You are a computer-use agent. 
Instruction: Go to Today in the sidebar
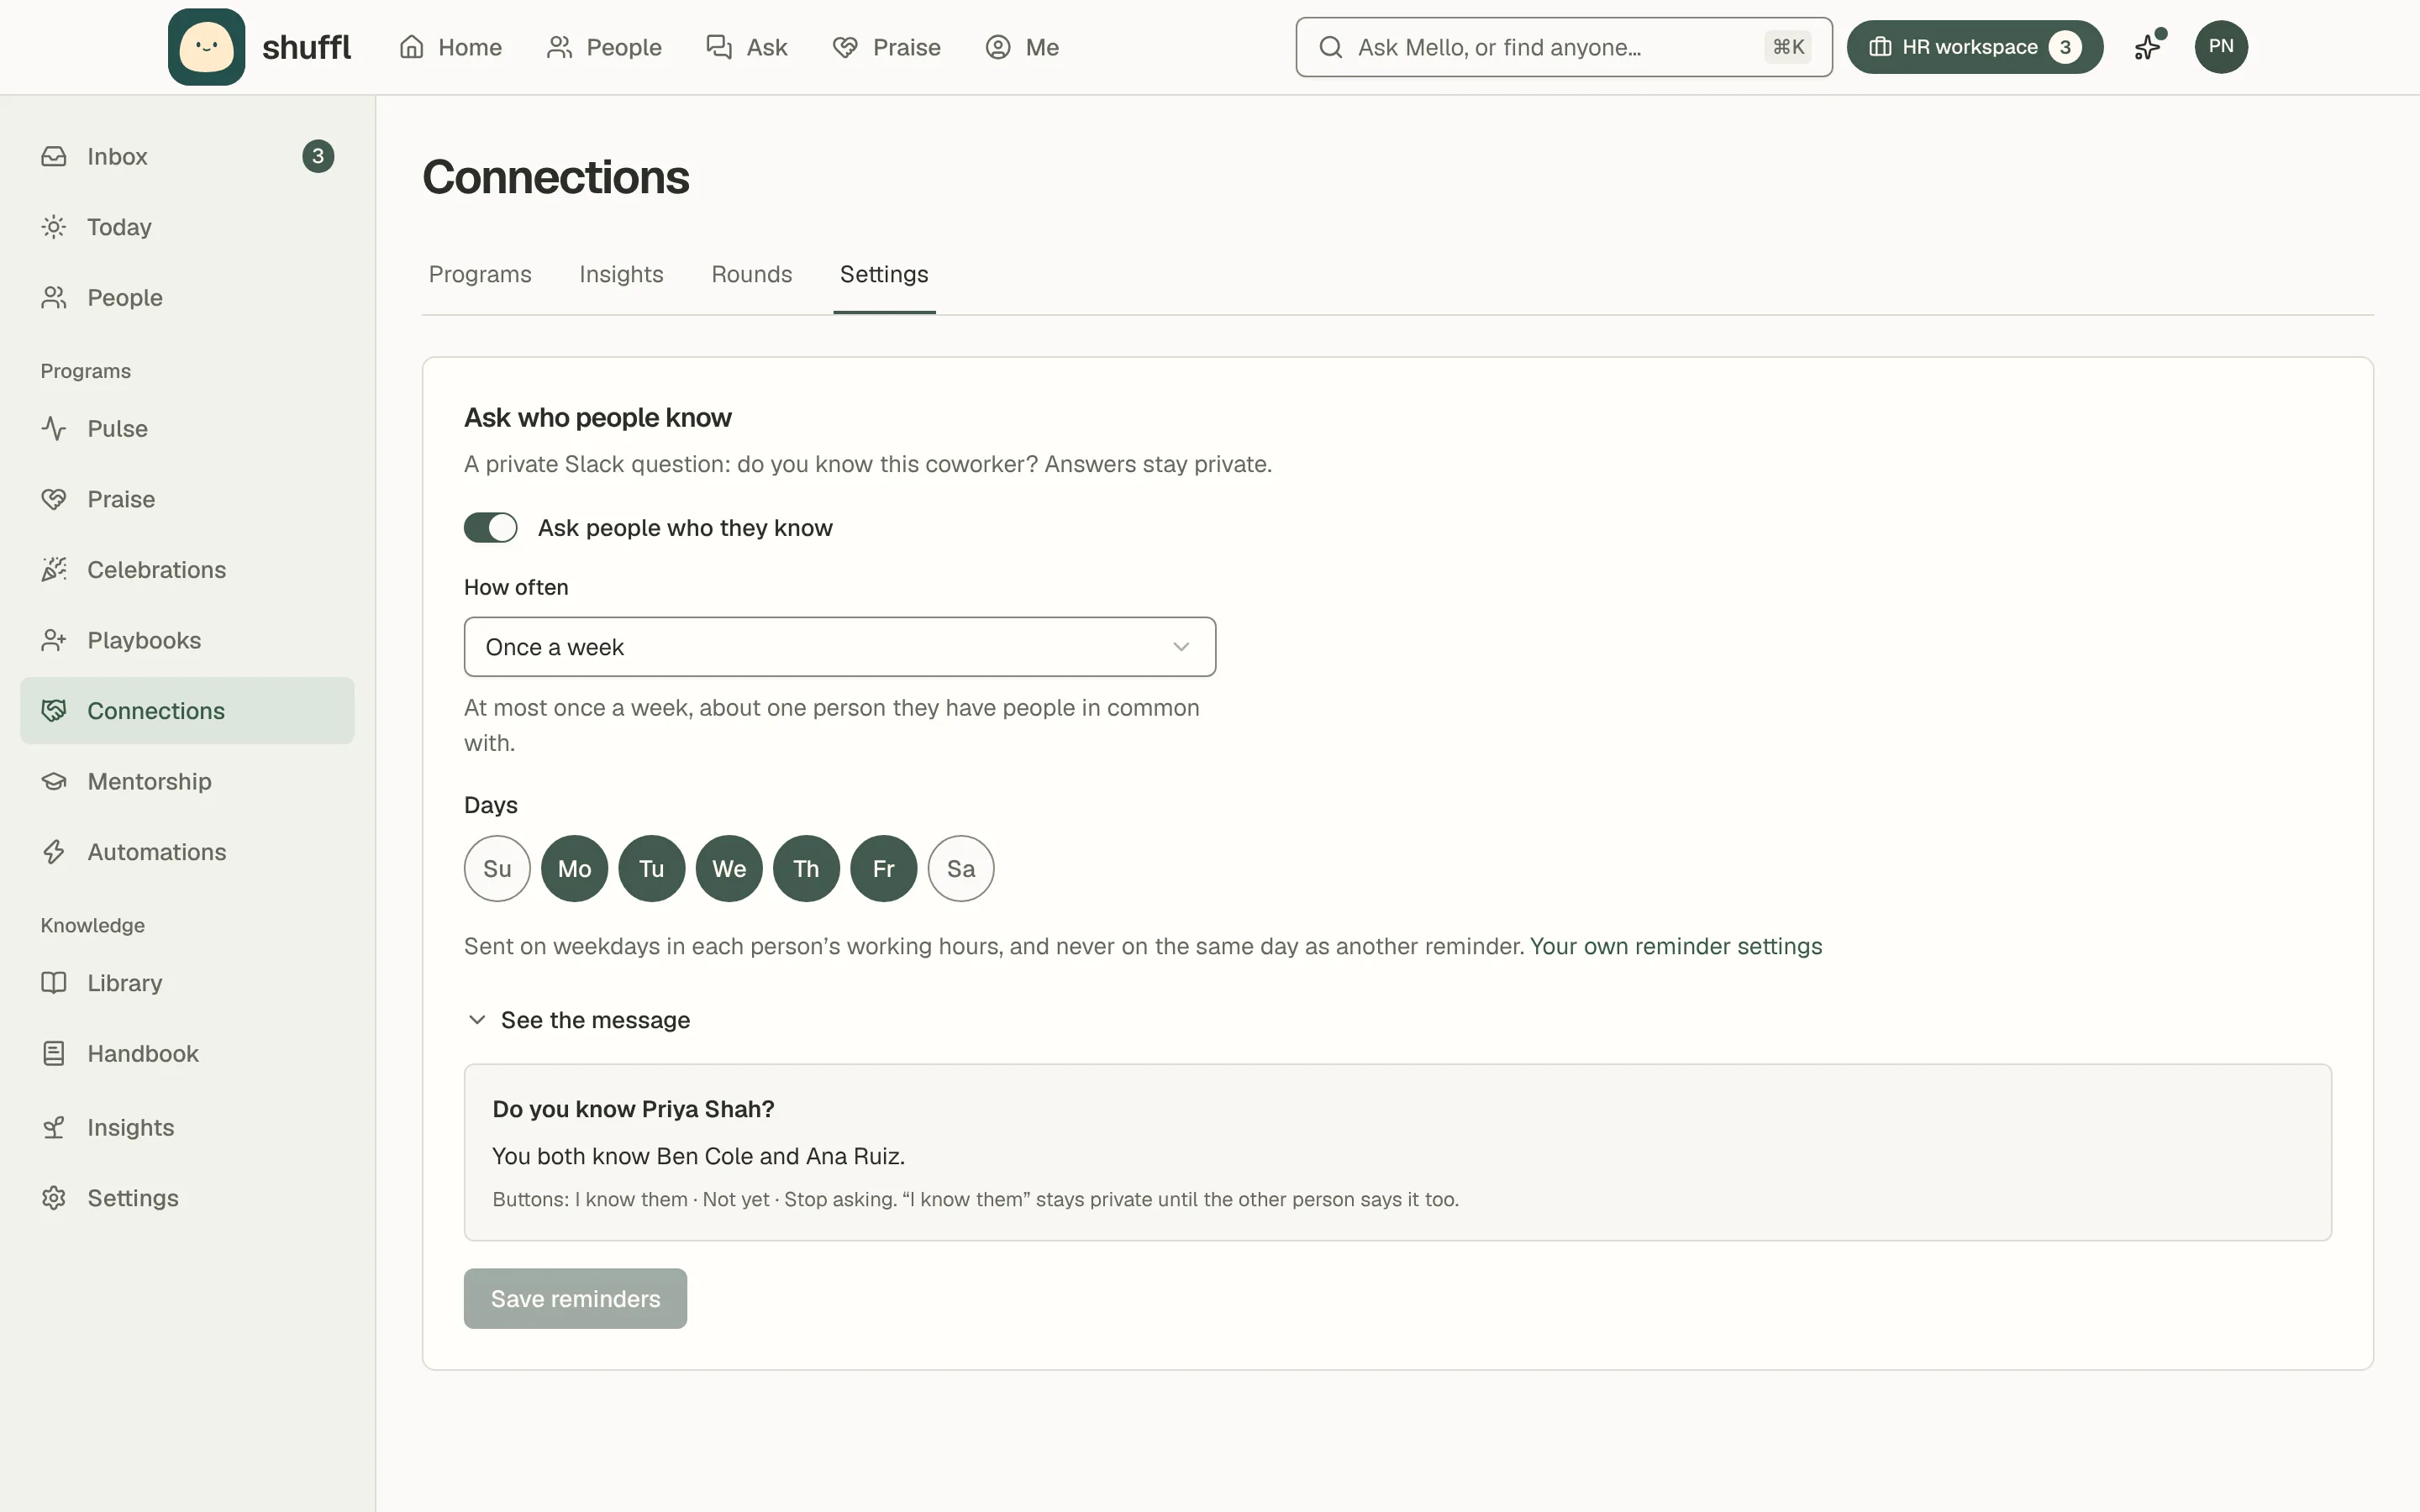[187, 227]
